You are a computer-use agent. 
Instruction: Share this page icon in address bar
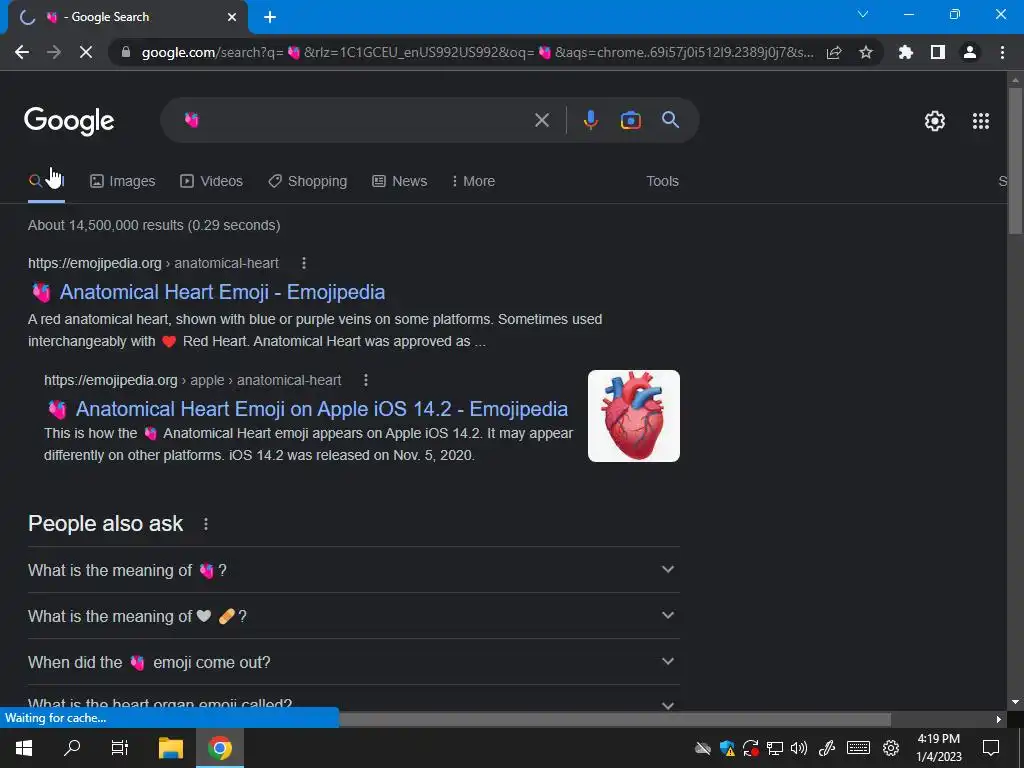(x=834, y=52)
